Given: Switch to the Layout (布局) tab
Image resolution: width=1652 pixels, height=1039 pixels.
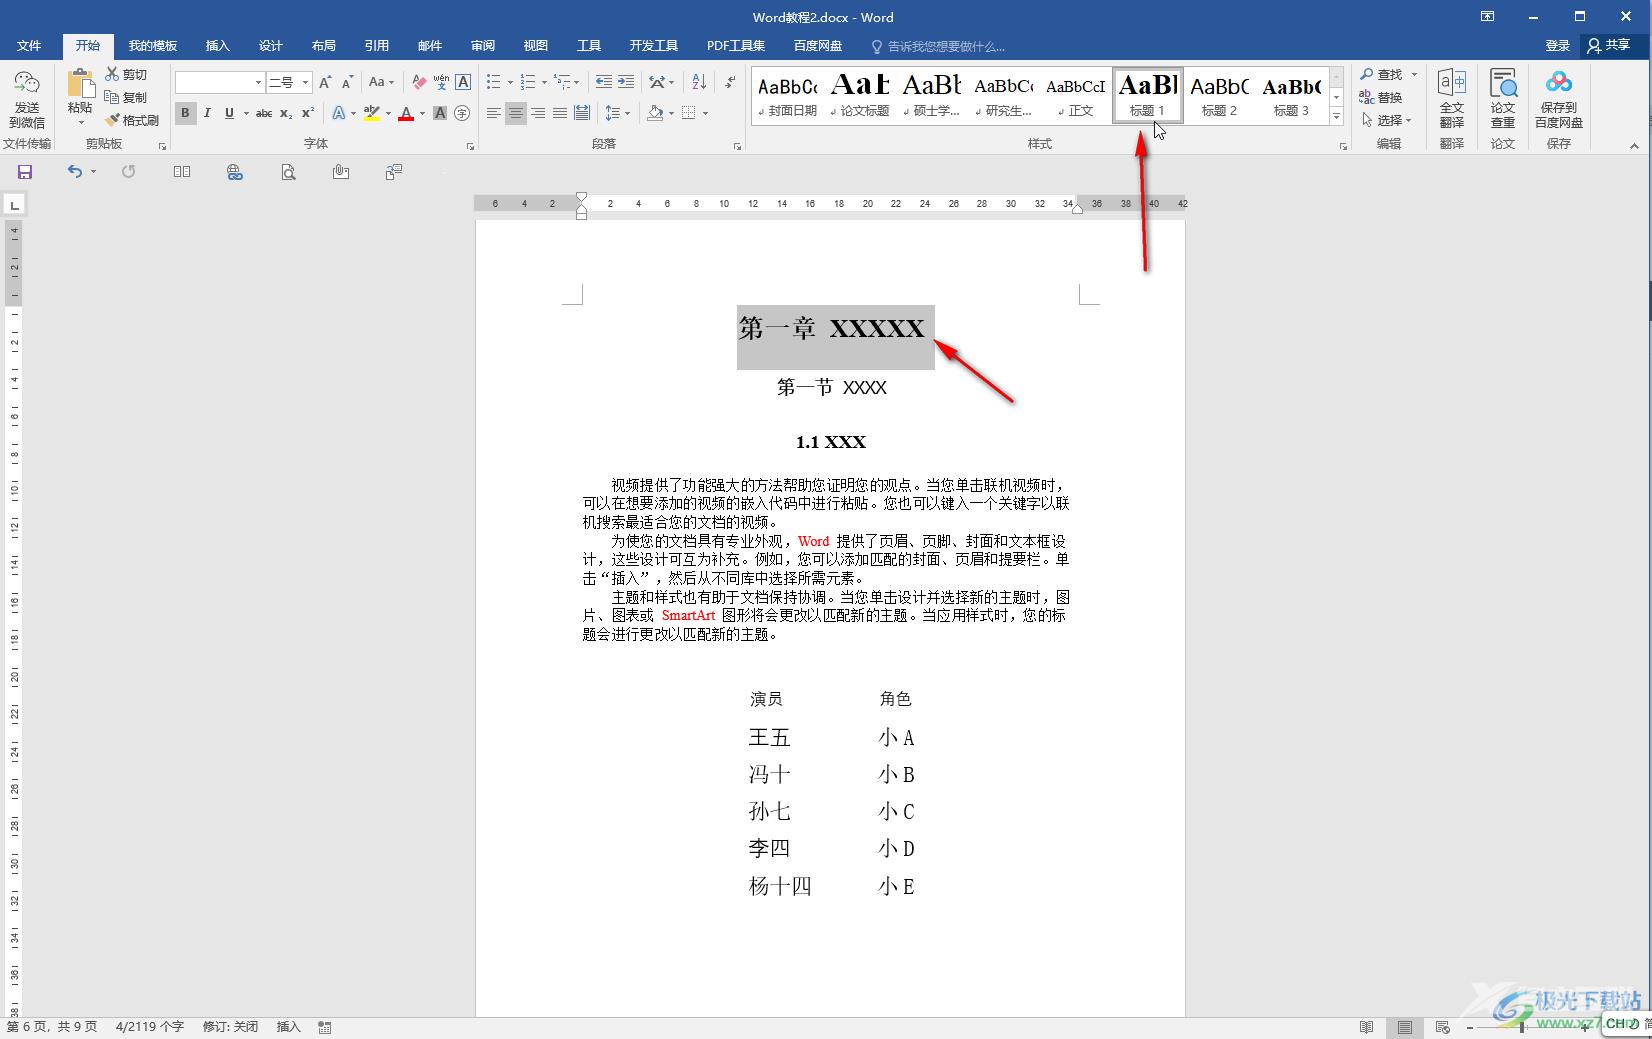Looking at the screenshot, I should coord(323,46).
